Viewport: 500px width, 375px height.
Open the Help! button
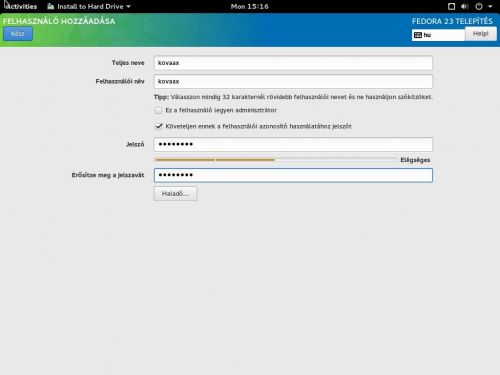pos(480,34)
